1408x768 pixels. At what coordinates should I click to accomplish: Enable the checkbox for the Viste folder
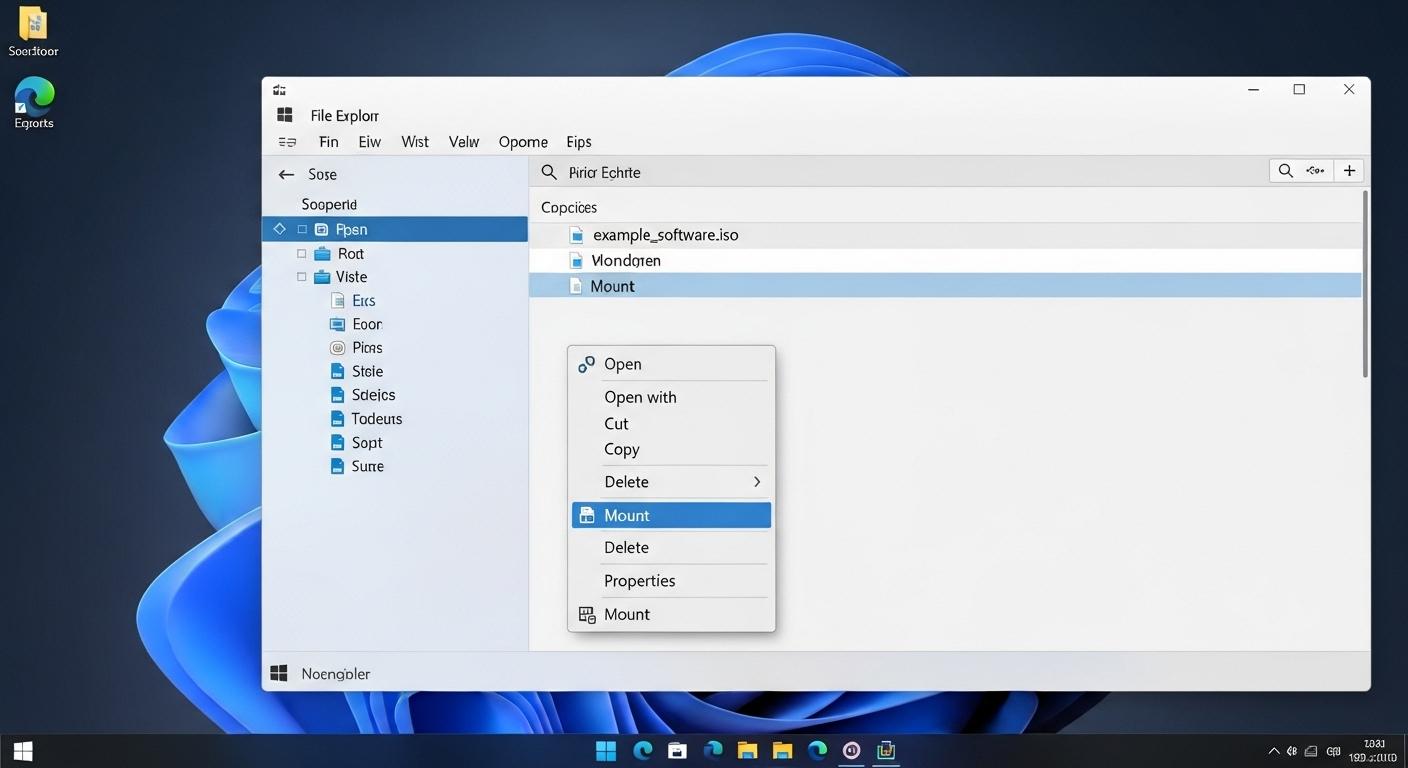tap(301, 277)
